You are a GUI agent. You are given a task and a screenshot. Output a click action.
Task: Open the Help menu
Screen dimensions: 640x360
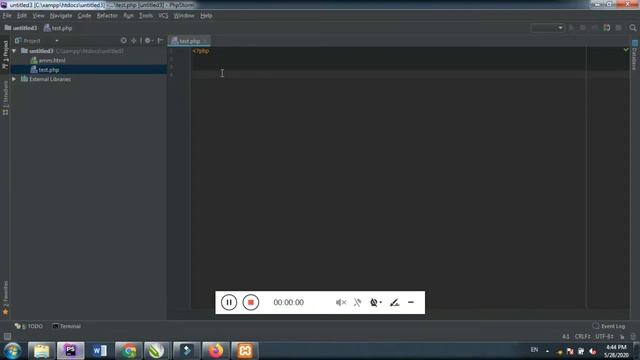(x=206, y=16)
